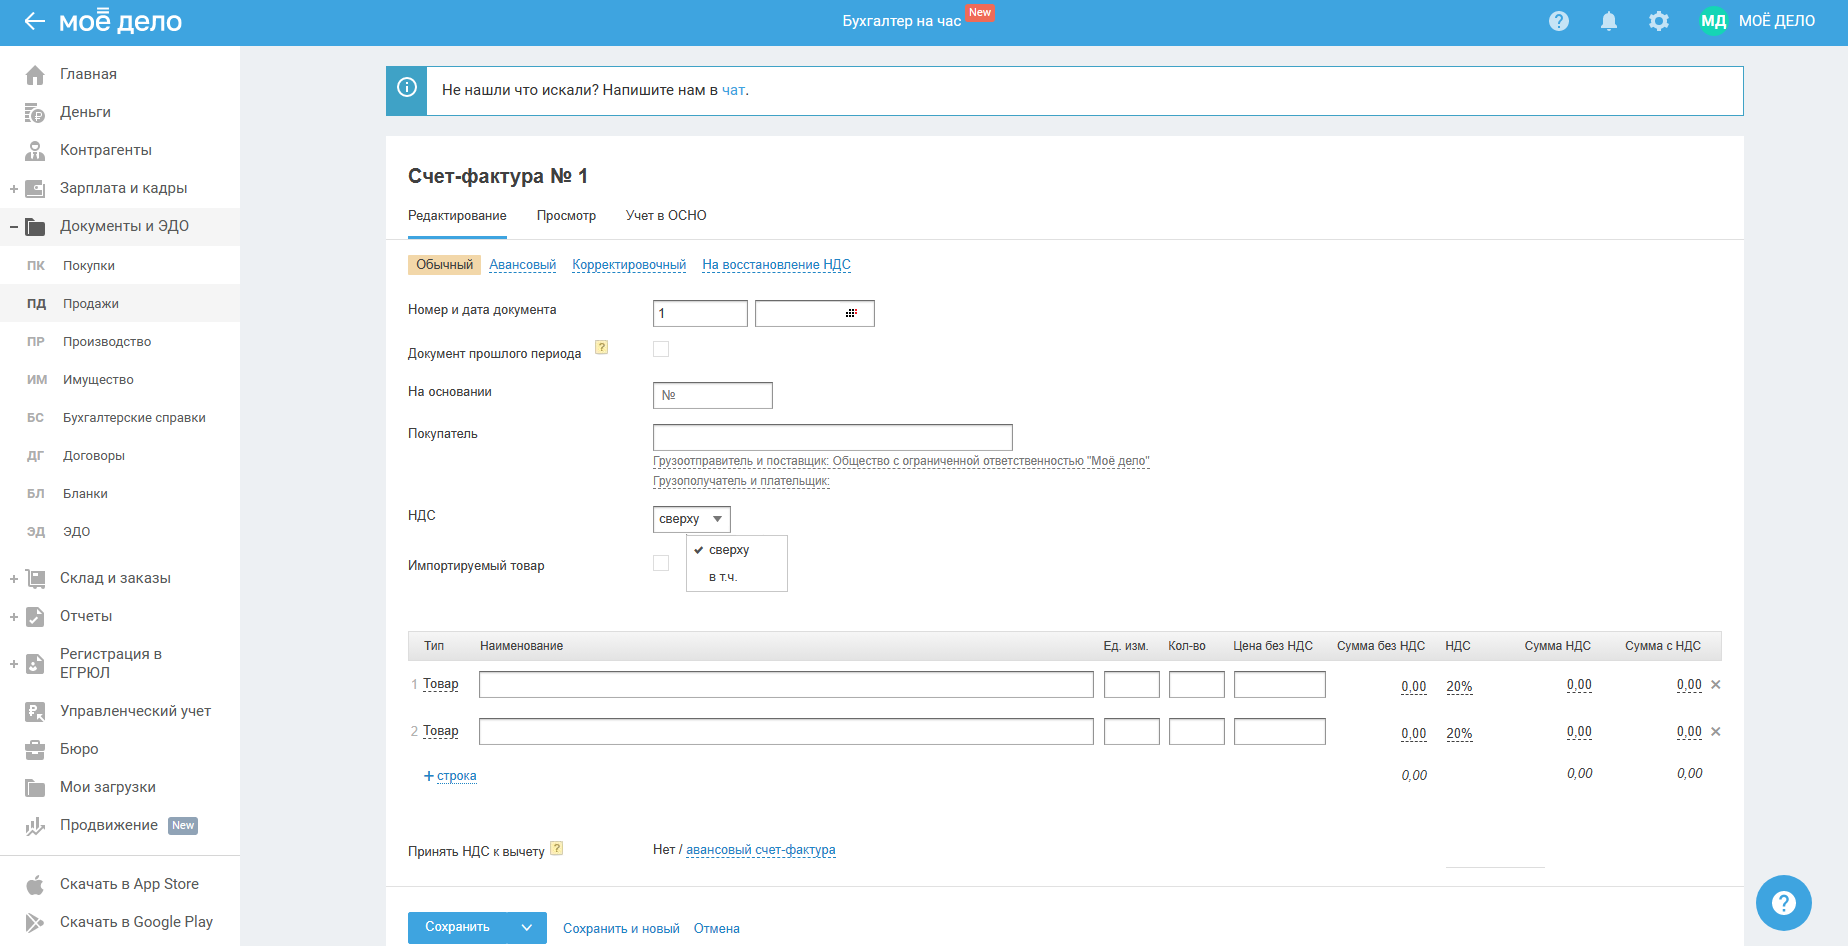Viewport: 1848px width, 946px height.
Task: Click the back arrow in header
Action: [x=34, y=21]
